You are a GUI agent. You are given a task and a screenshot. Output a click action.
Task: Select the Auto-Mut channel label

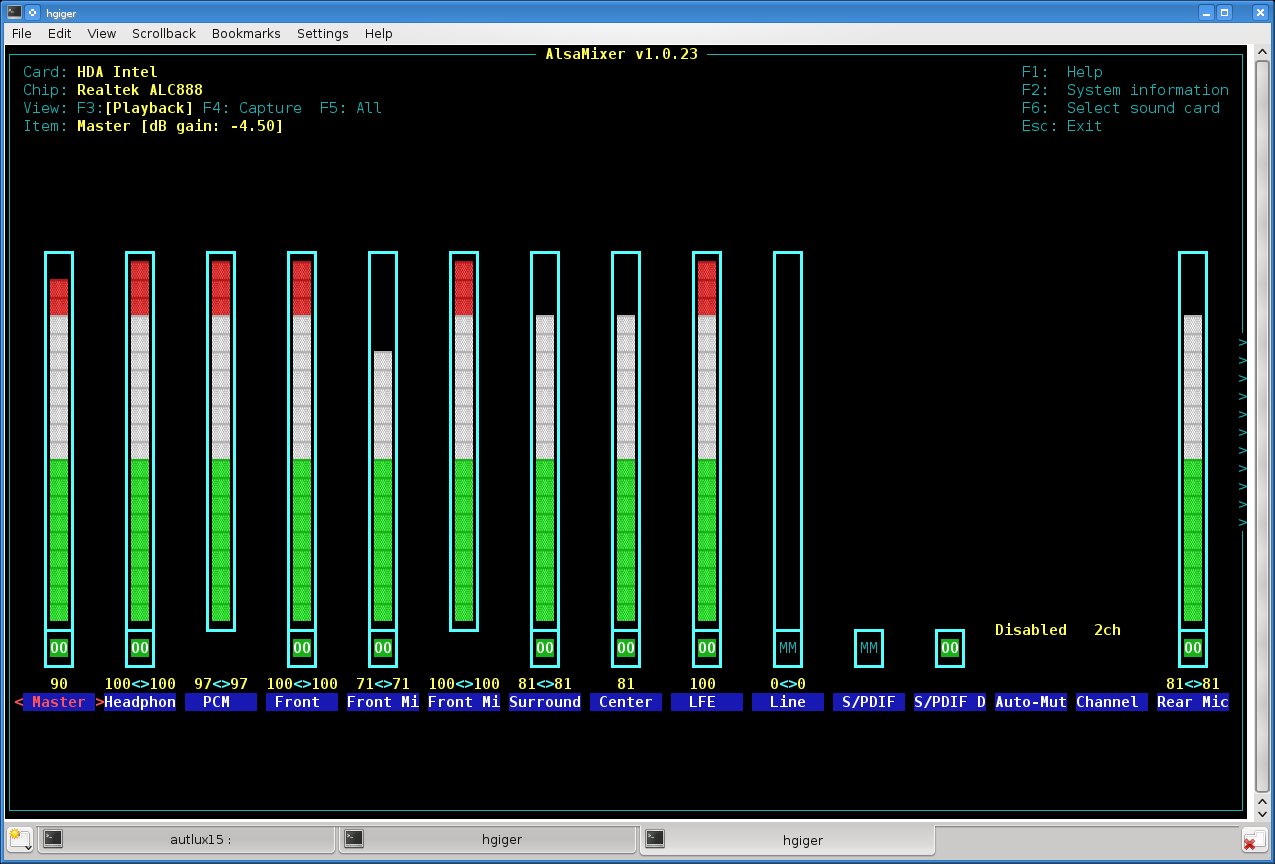(x=1031, y=702)
